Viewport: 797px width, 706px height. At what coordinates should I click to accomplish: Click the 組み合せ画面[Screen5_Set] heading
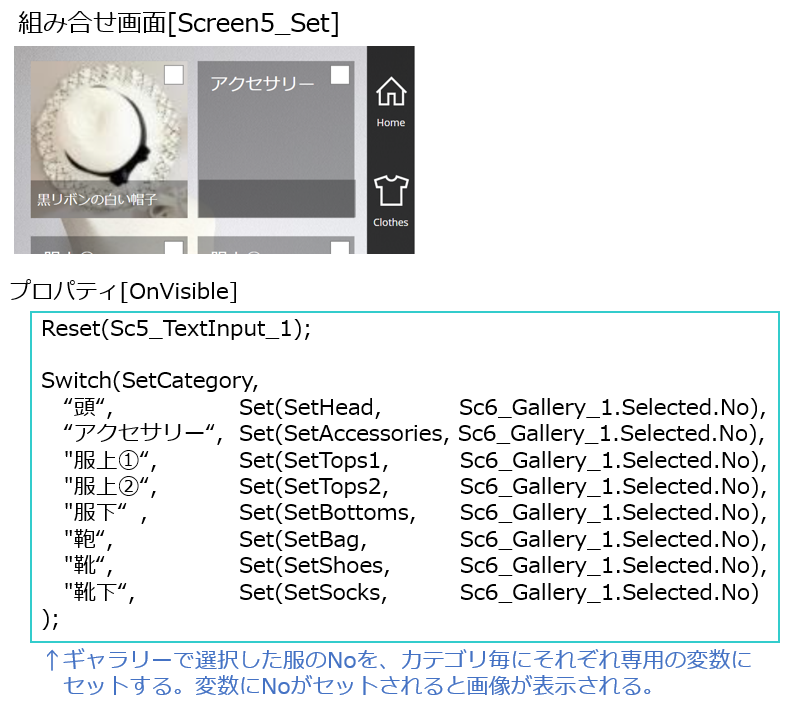point(178,23)
